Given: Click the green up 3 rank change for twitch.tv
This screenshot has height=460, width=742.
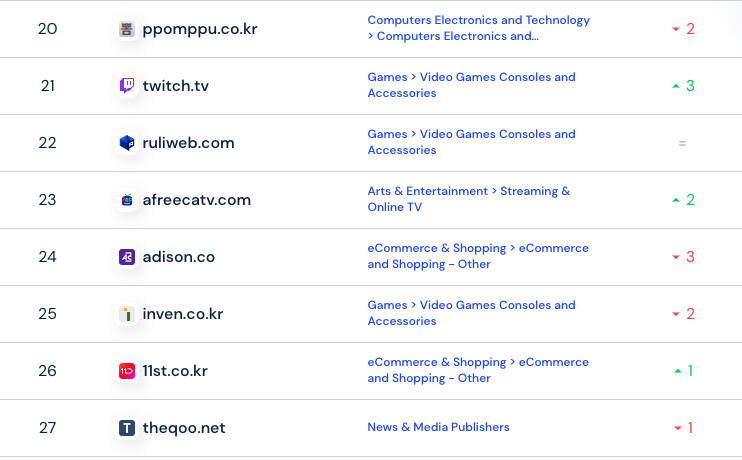Looking at the screenshot, I should pyautogui.click(x=683, y=86).
